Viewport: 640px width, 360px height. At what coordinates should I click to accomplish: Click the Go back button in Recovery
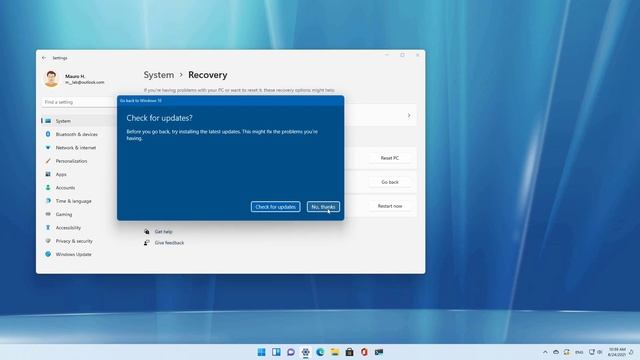[x=389, y=182]
